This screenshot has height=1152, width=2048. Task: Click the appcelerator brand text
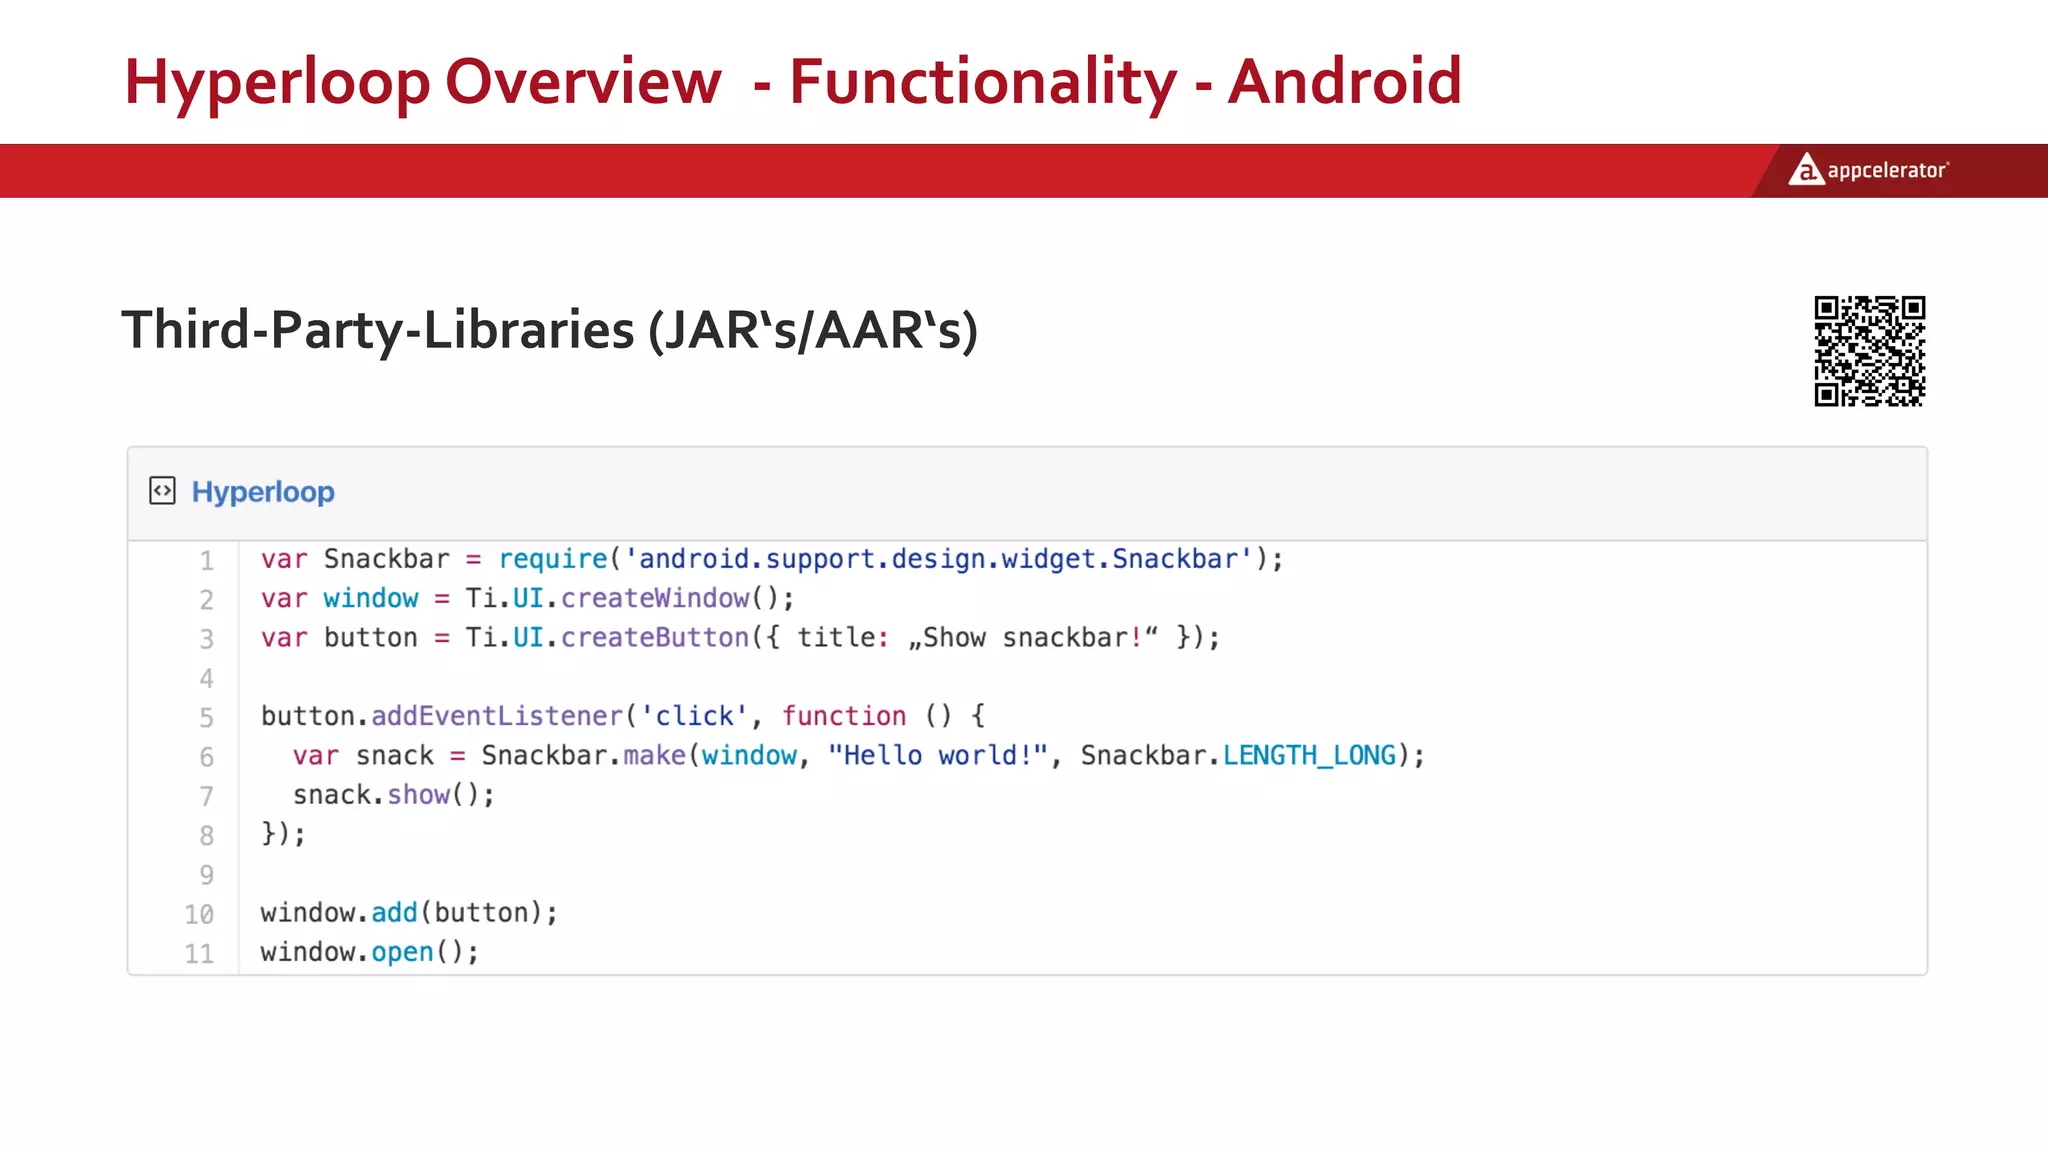point(1887,171)
